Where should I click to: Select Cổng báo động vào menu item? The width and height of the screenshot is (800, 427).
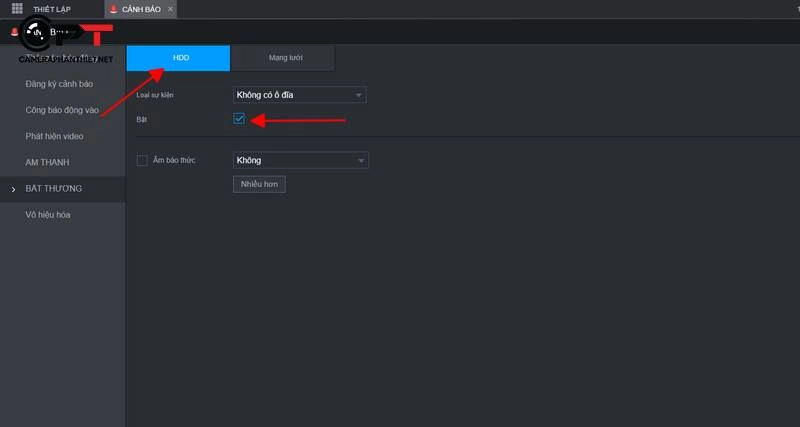[62, 110]
